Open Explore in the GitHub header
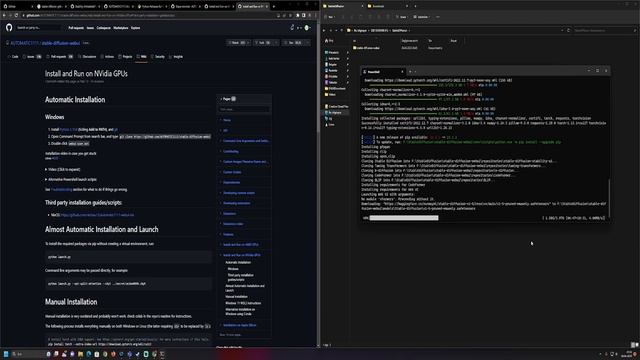The image size is (640, 360). (136, 28)
